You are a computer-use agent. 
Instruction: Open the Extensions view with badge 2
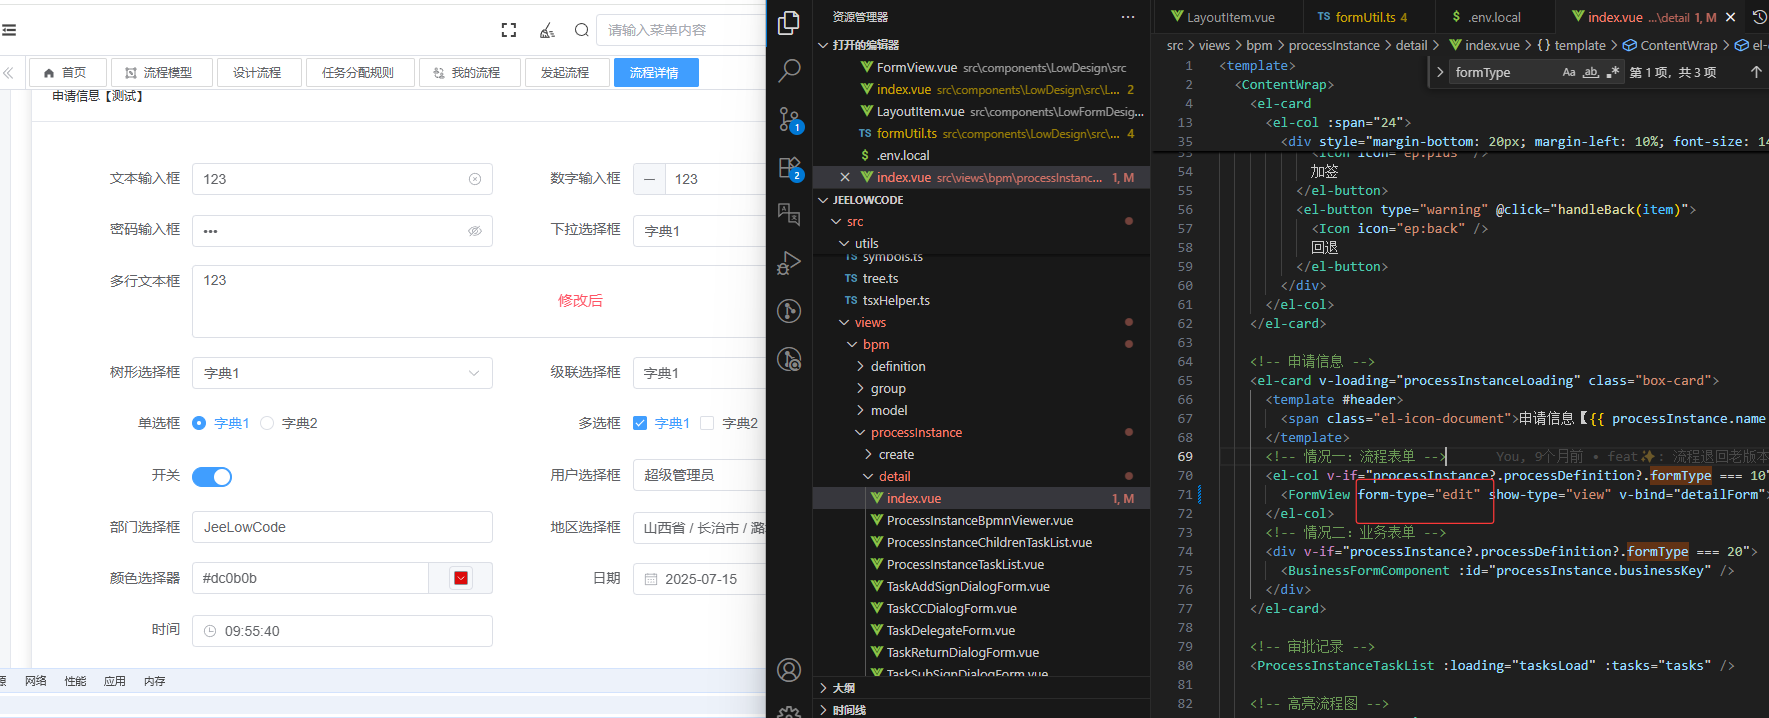pos(789,168)
